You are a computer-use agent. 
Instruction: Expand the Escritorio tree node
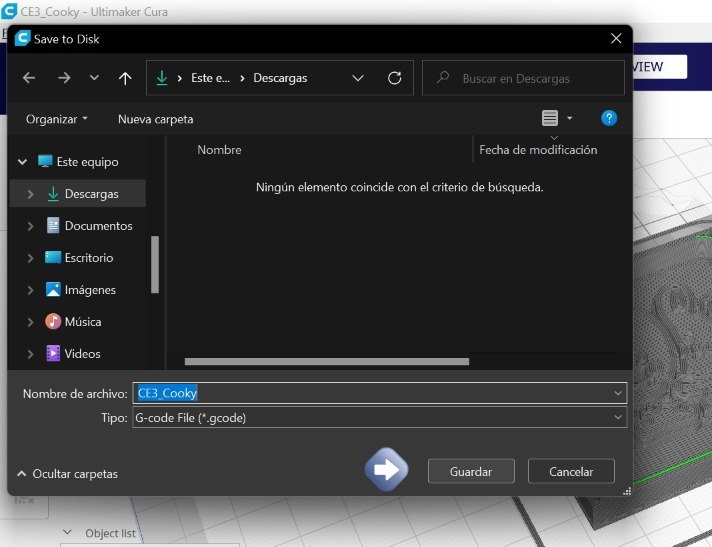tap(30, 258)
